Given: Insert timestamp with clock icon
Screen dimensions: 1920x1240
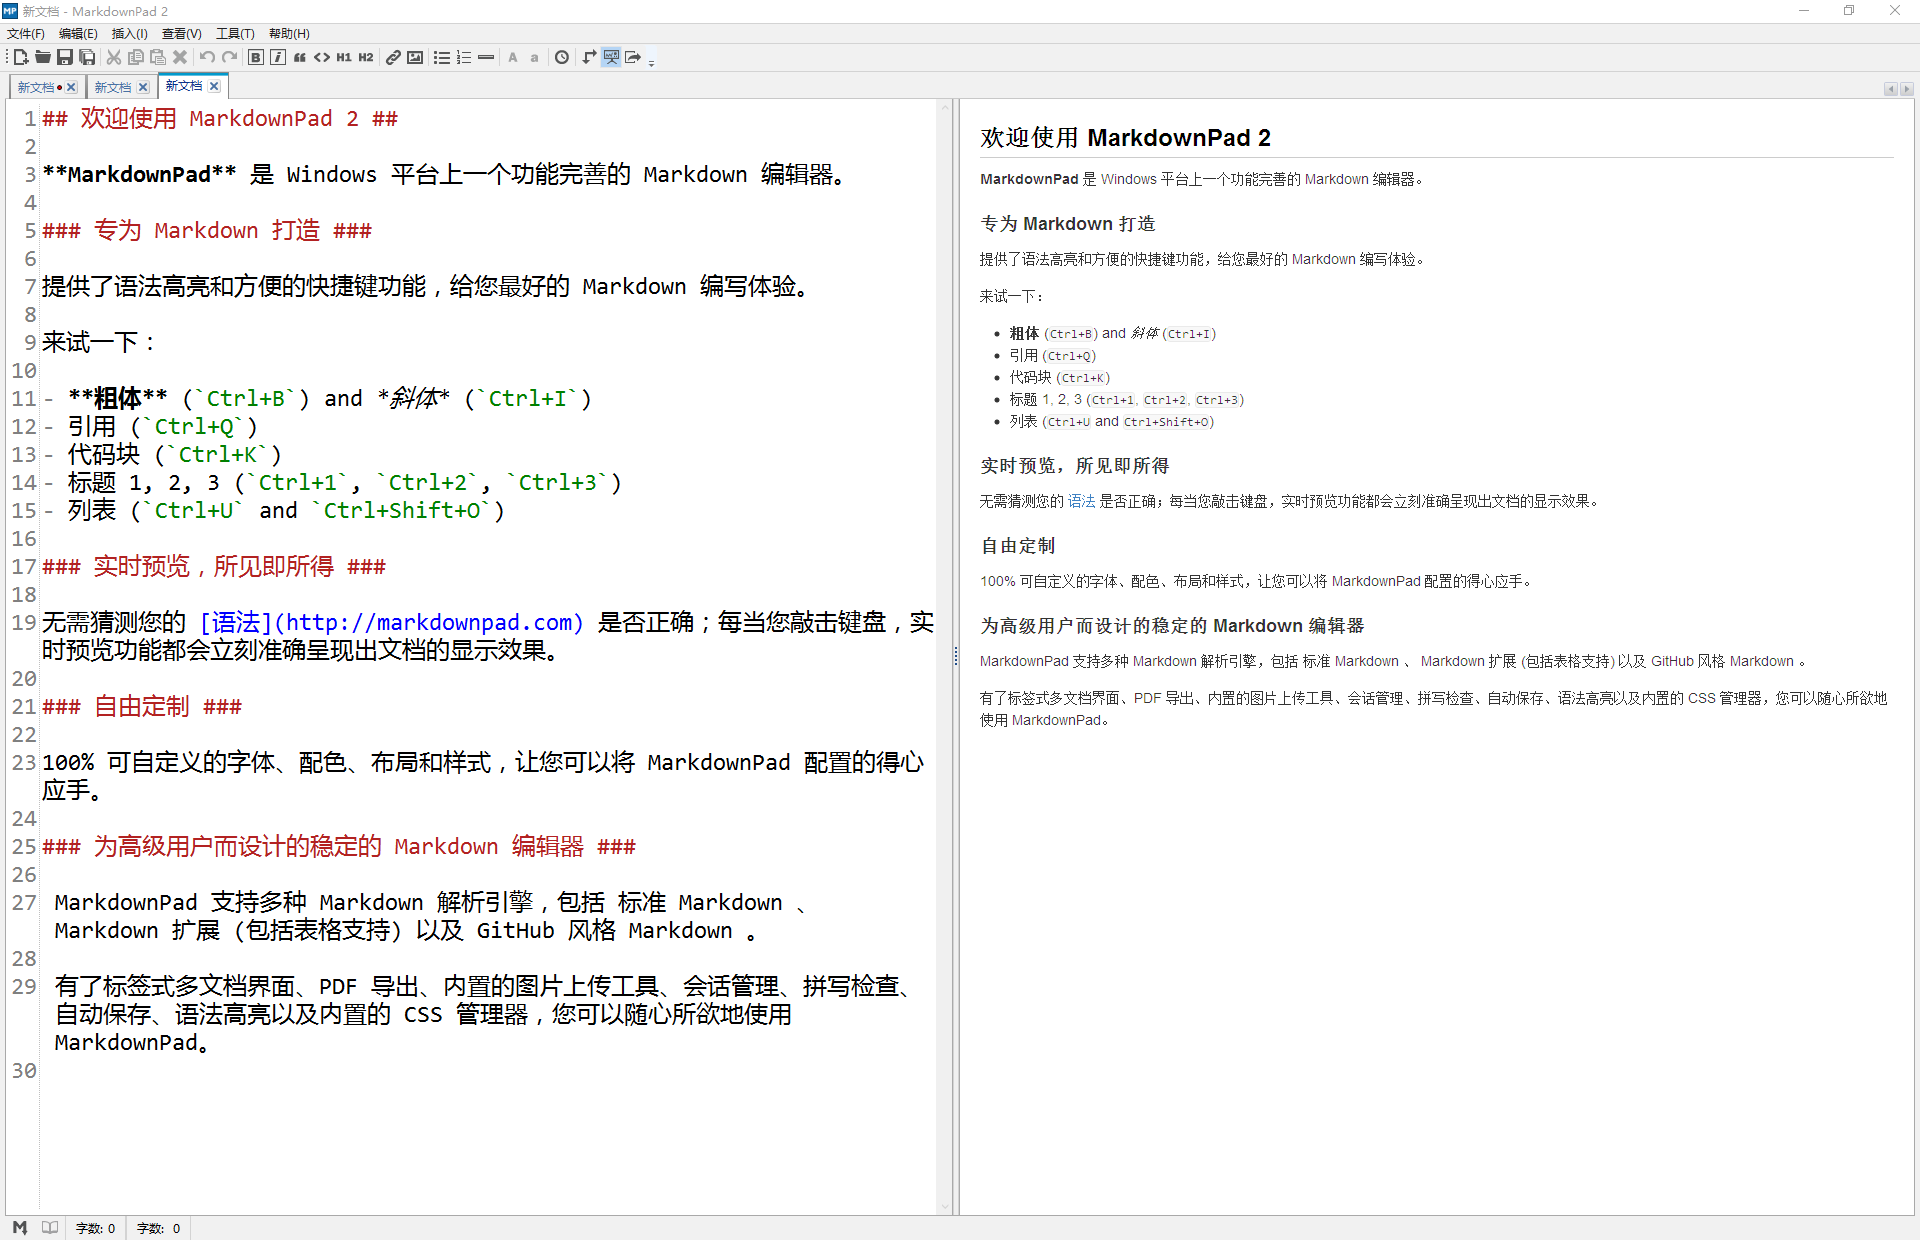Looking at the screenshot, I should pos(562,57).
